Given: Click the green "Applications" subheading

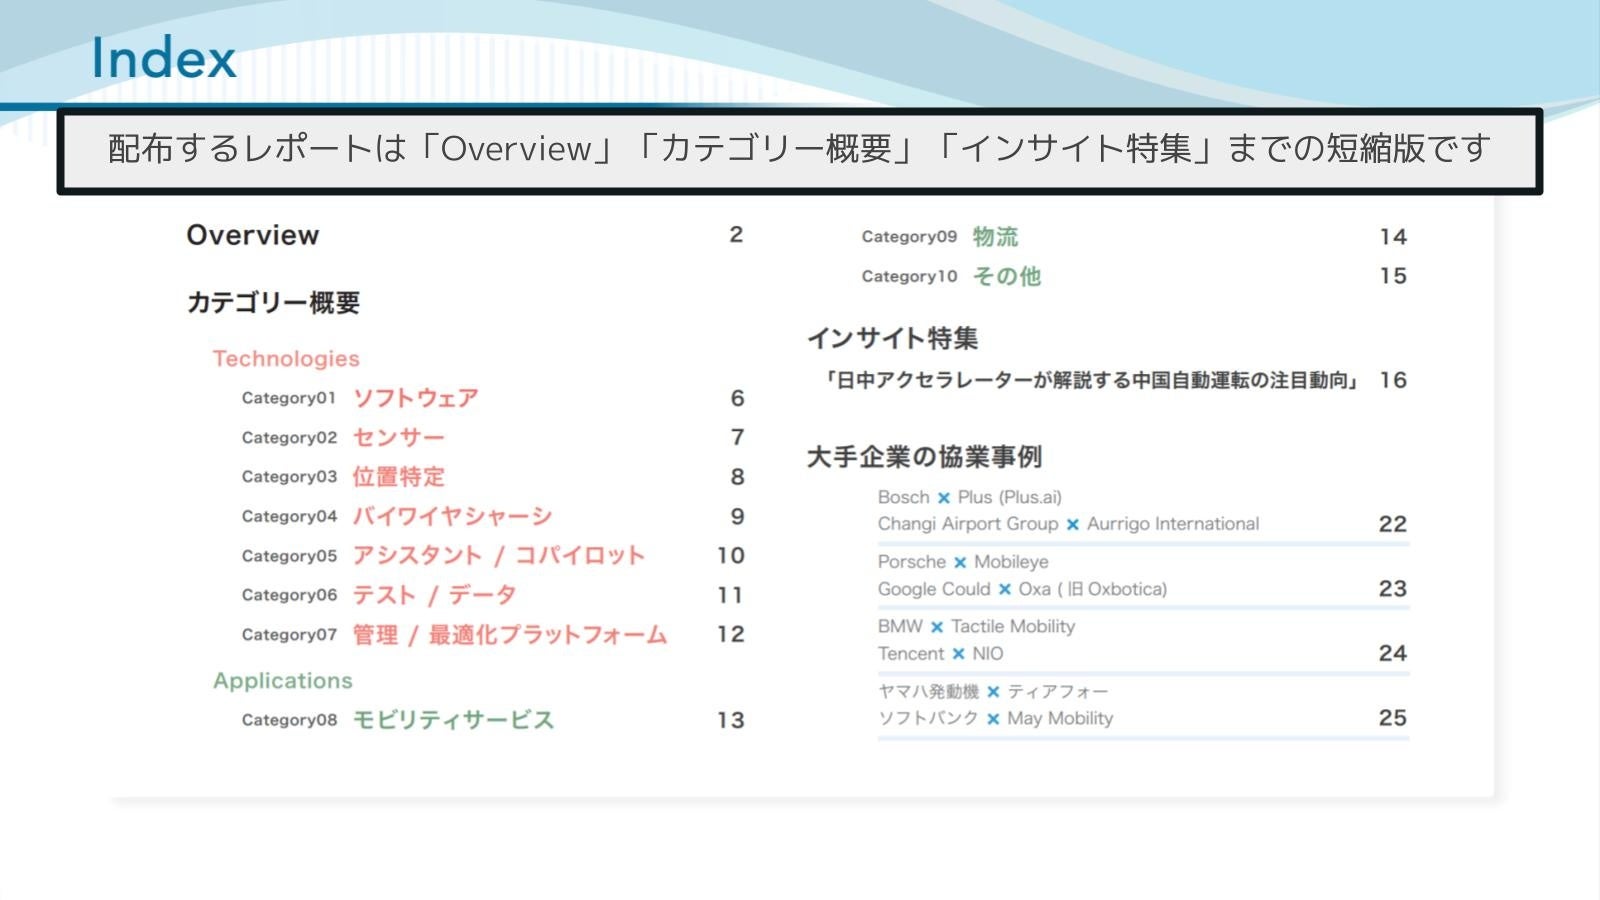Looking at the screenshot, I should [283, 681].
